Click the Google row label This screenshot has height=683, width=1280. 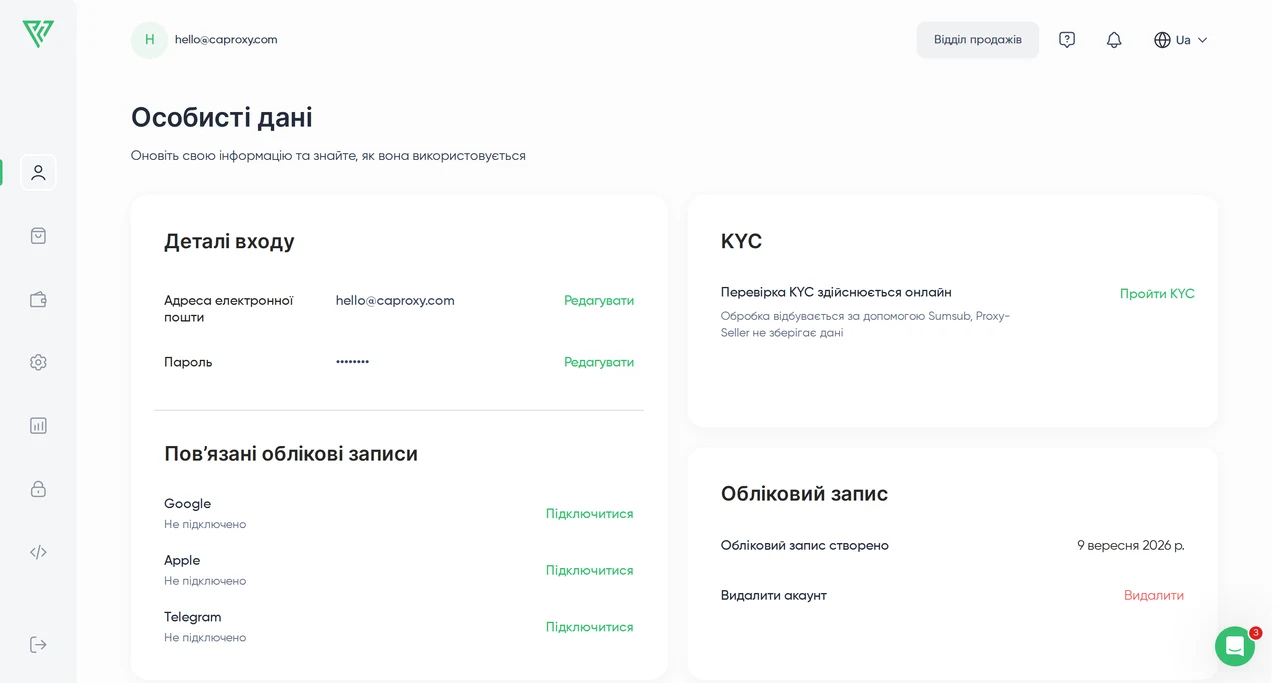[x=188, y=504]
